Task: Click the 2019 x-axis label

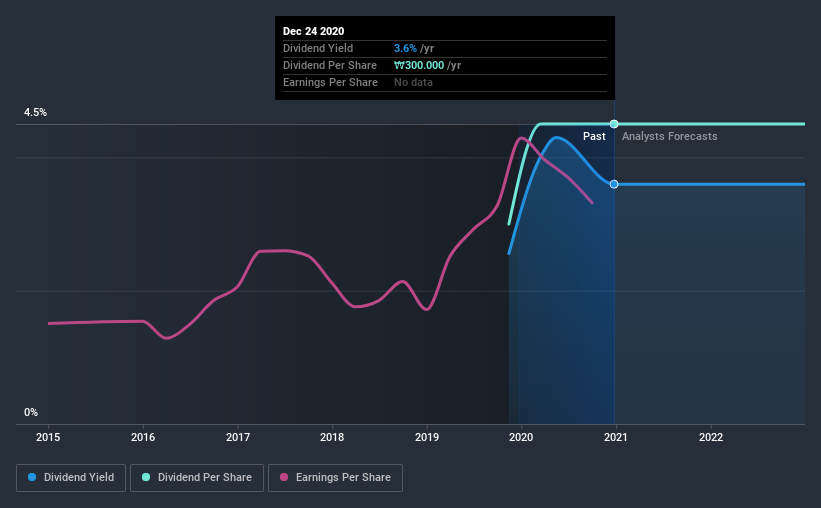Action: pyautogui.click(x=427, y=437)
